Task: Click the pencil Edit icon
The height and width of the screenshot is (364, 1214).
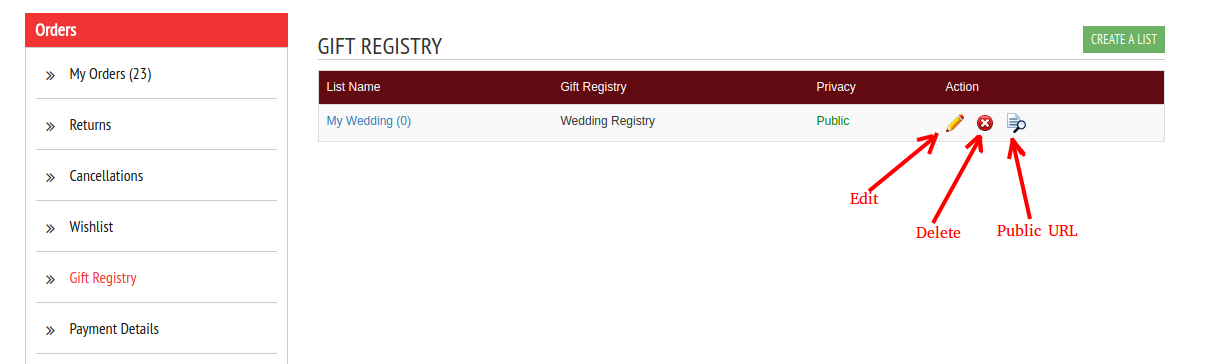Action: coord(955,122)
